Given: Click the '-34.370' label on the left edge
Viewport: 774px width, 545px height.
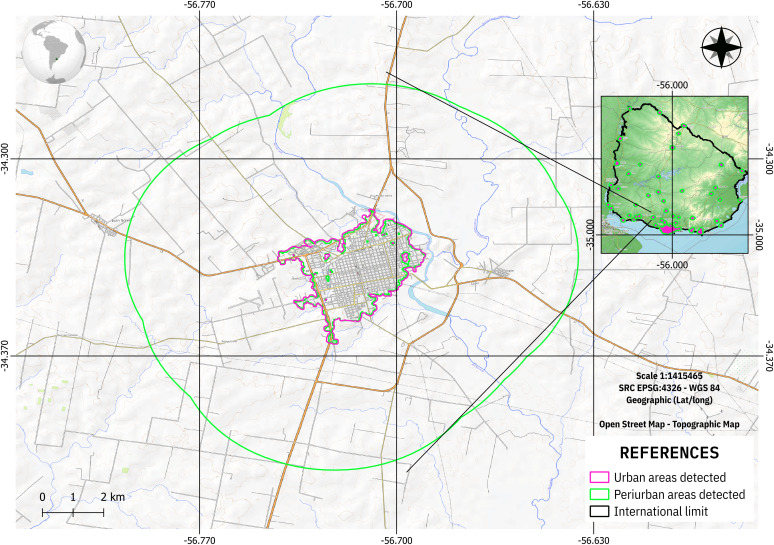Looking at the screenshot, I should pyautogui.click(x=5, y=355).
